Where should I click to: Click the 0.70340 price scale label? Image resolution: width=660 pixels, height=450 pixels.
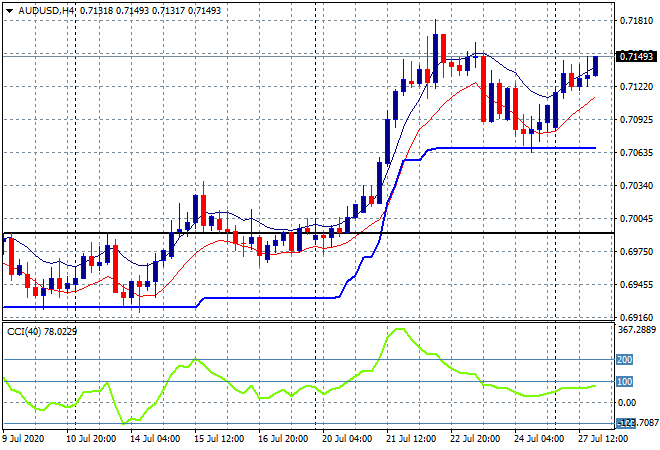coord(636,186)
